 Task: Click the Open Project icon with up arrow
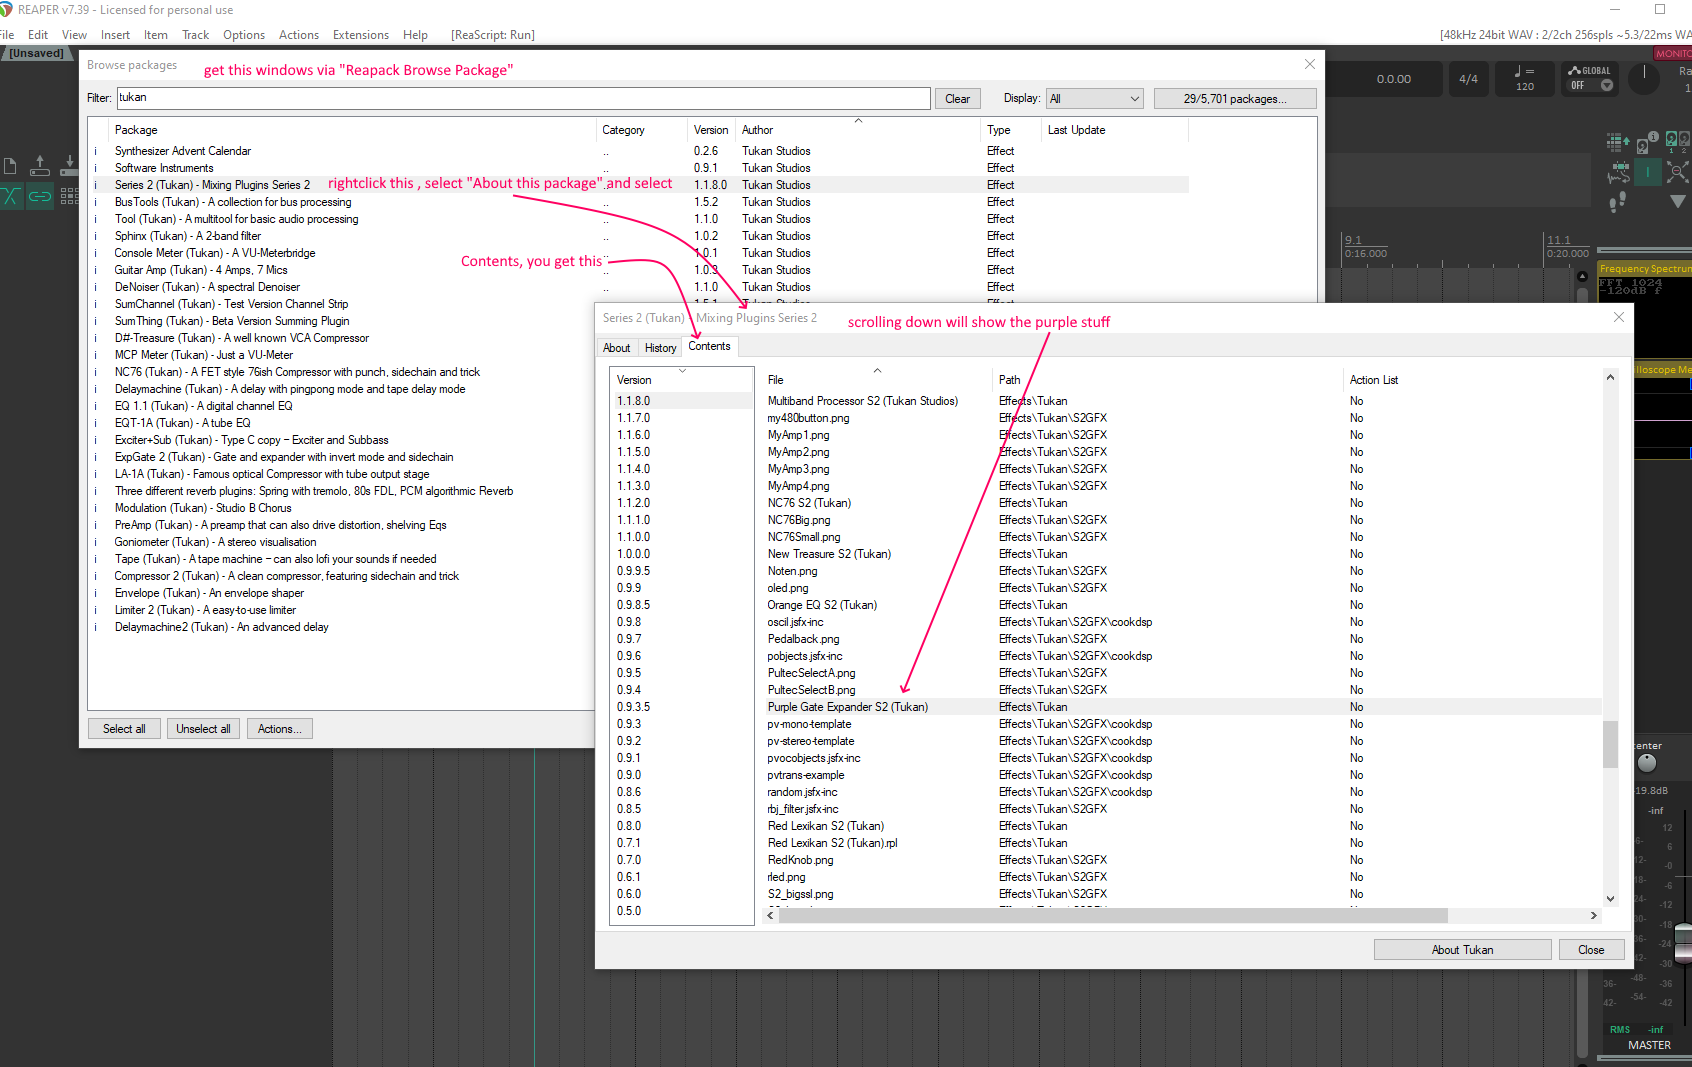(40, 166)
